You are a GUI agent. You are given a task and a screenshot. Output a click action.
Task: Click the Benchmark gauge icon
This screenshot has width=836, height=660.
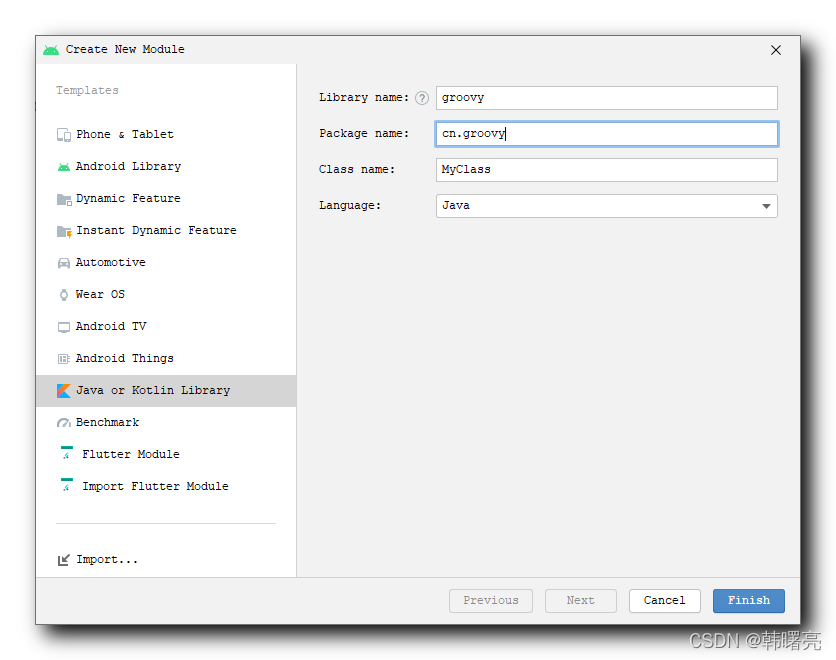coord(64,423)
